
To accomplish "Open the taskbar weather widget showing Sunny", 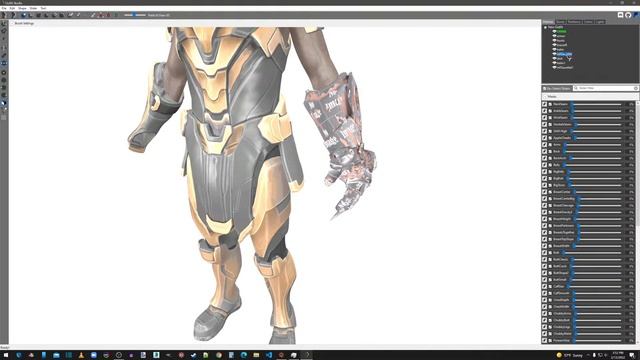I will pyautogui.click(x=570, y=355).
